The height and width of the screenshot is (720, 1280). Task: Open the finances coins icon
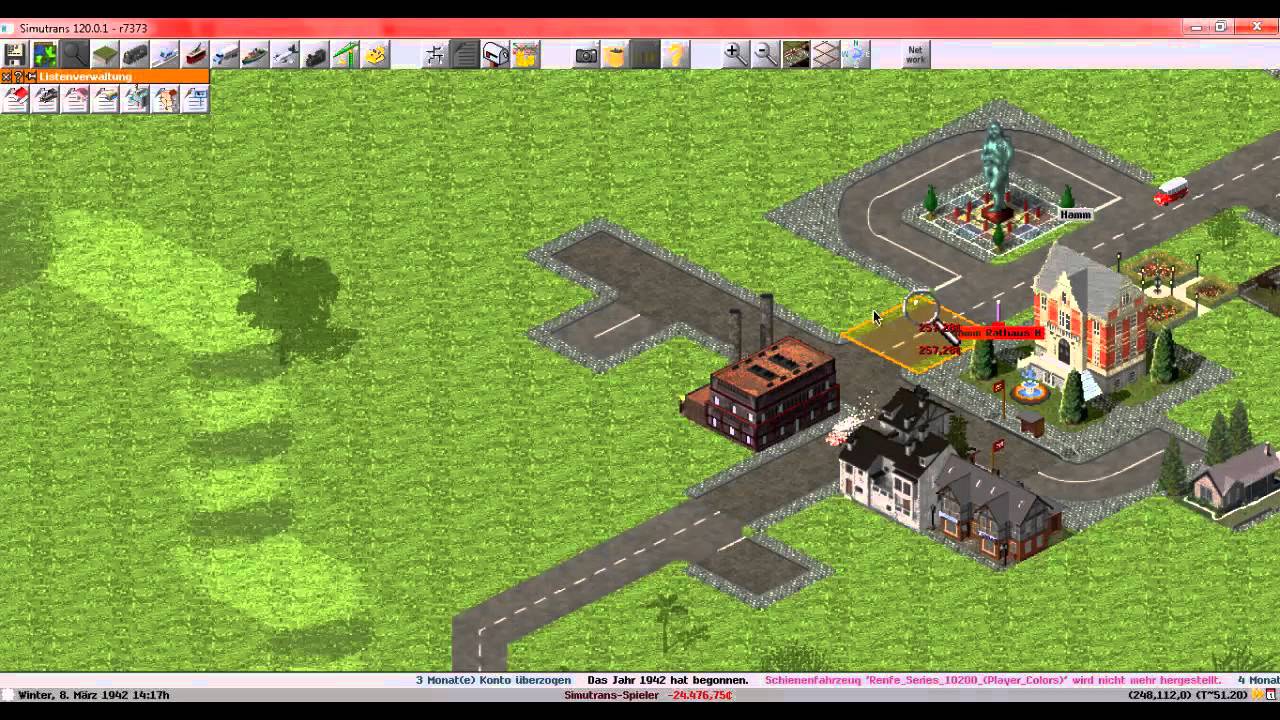point(525,54)
